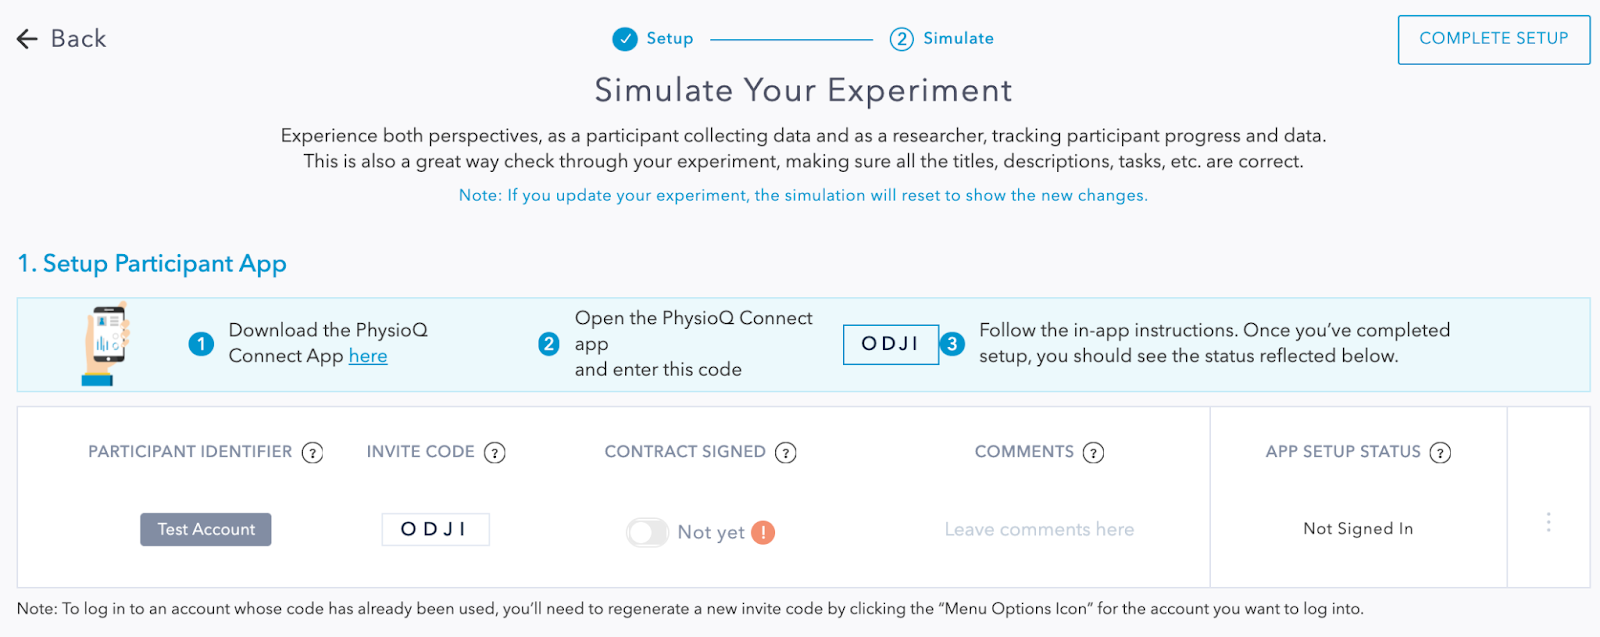Click the phone-in-hand illustration

point(106,344)
